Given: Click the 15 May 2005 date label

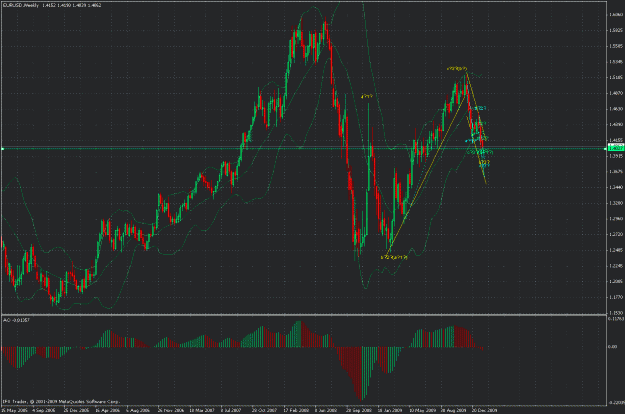Looking at the screenshot, I should [14, 410].
